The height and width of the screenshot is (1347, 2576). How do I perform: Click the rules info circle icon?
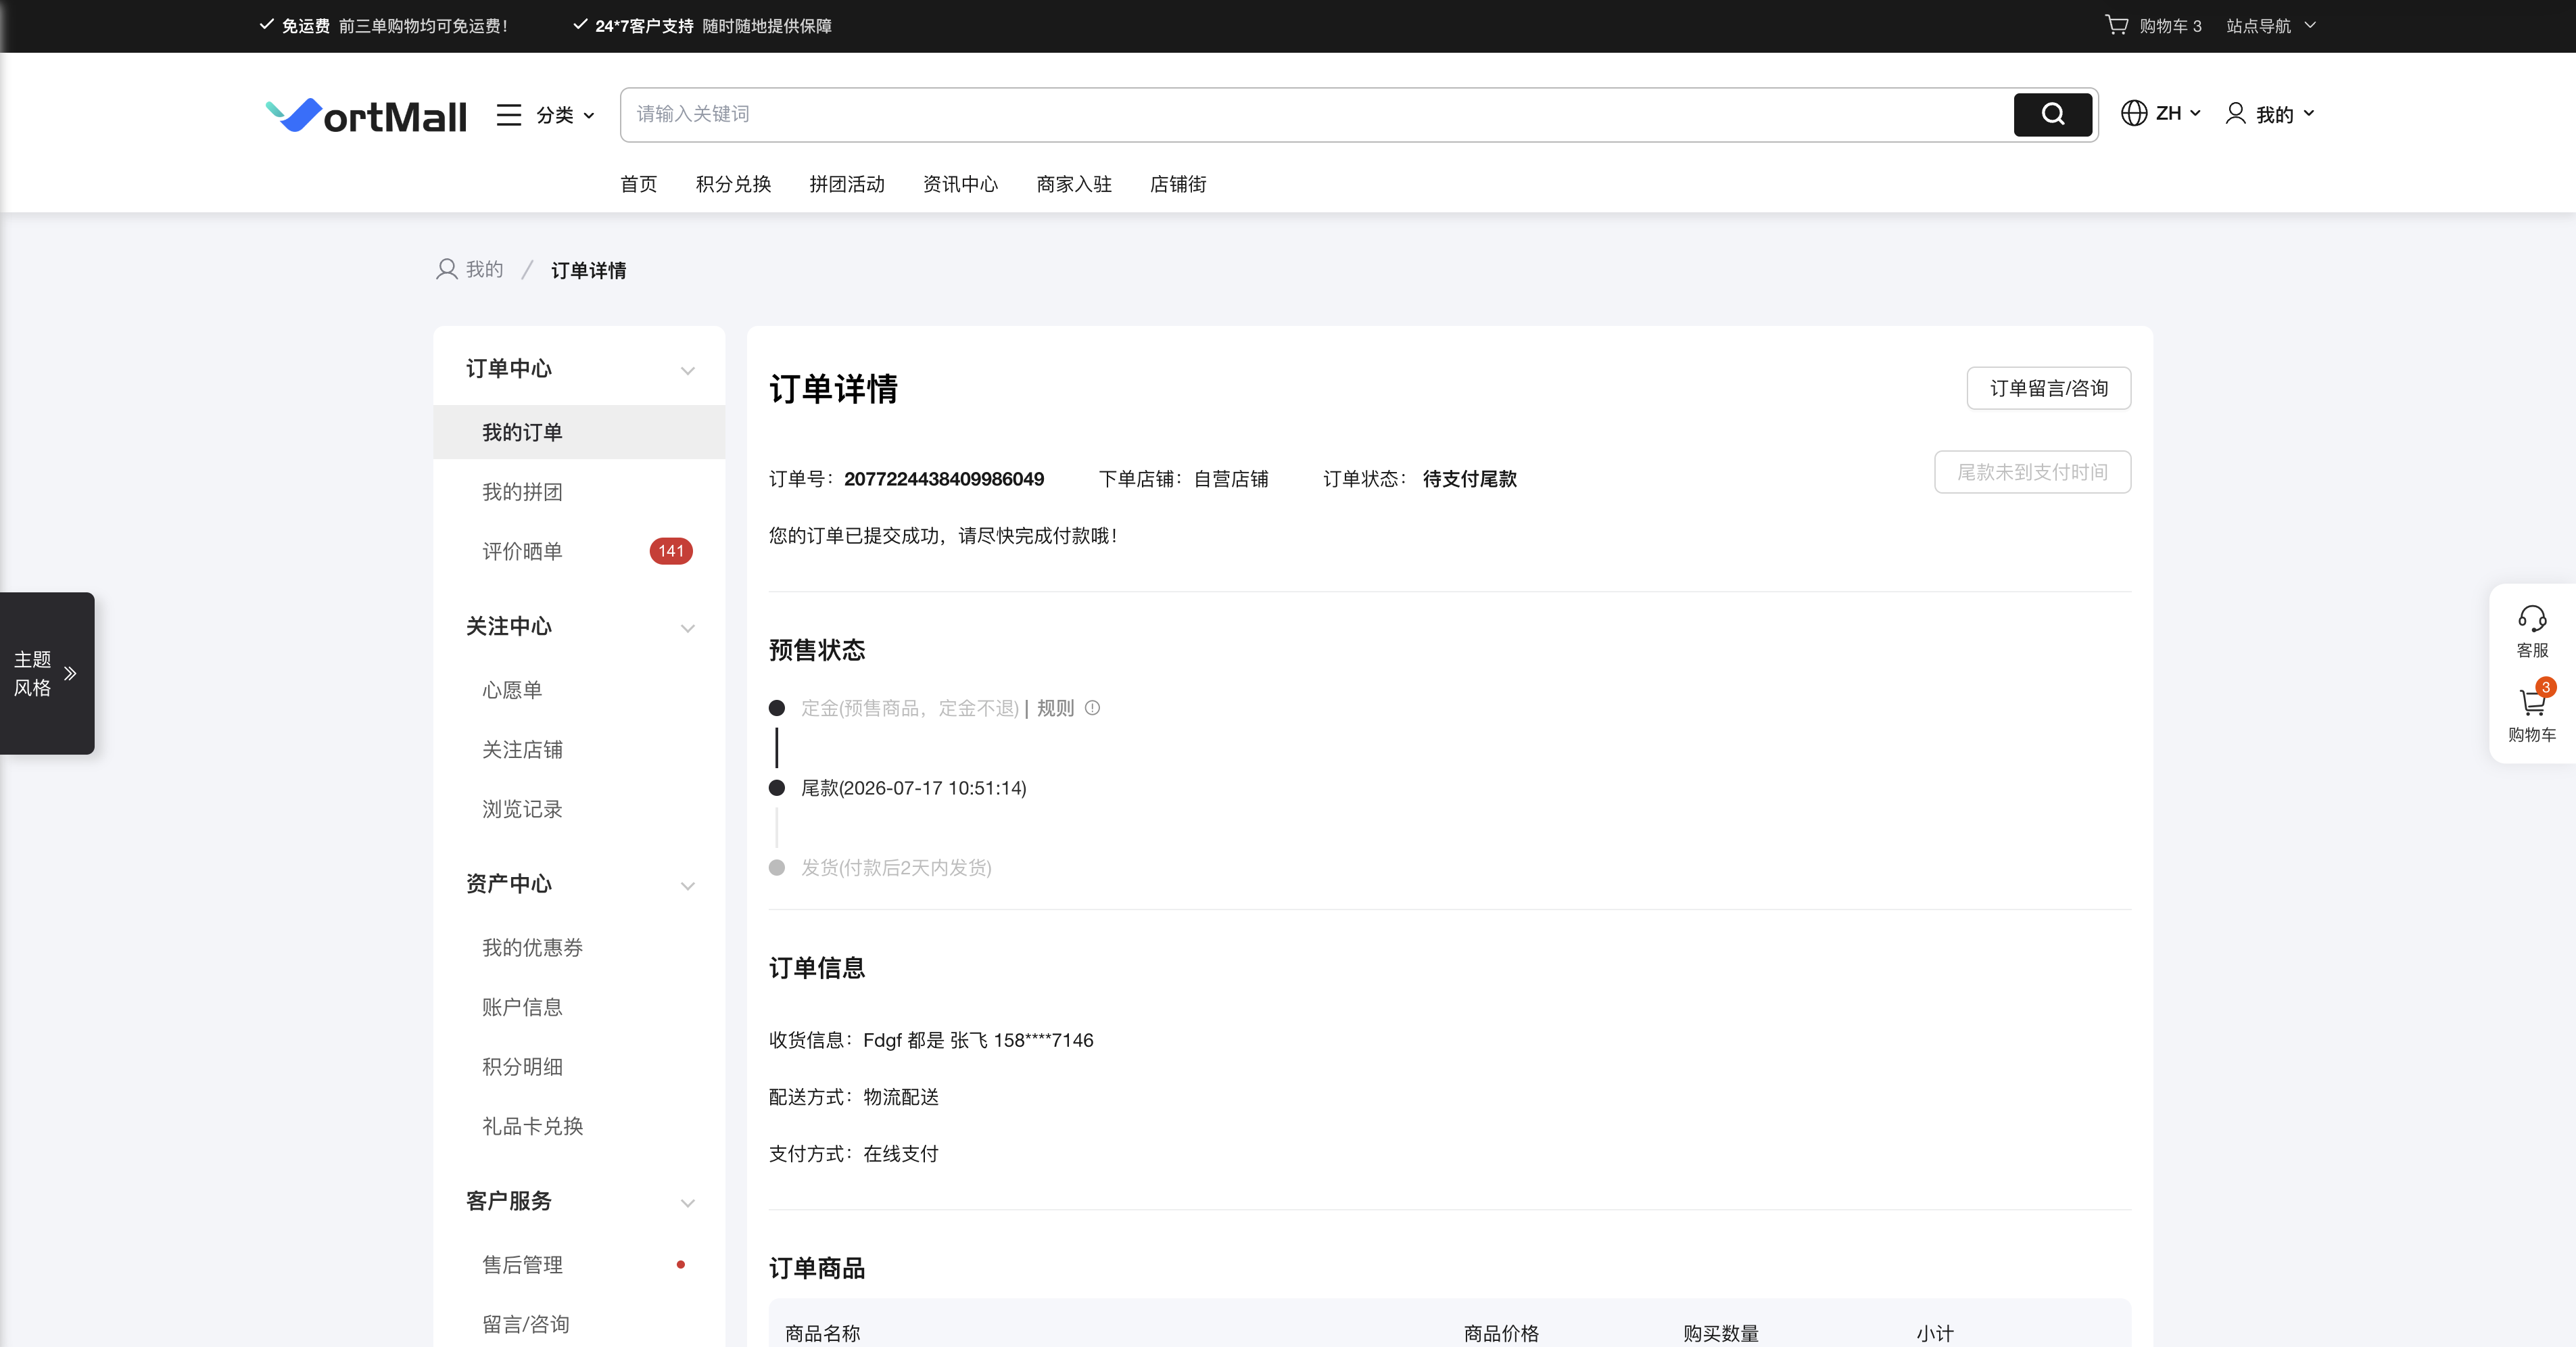pos(1092,708)
